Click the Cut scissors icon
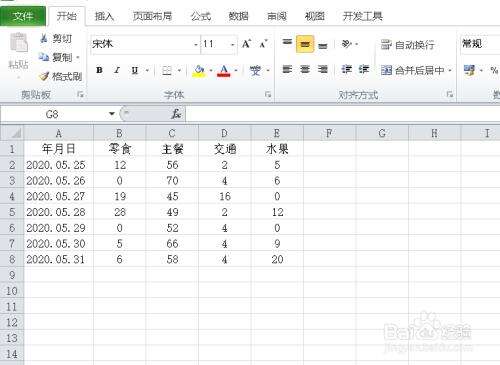The height and width of the screenshot is (365, 500). point(44,38)
